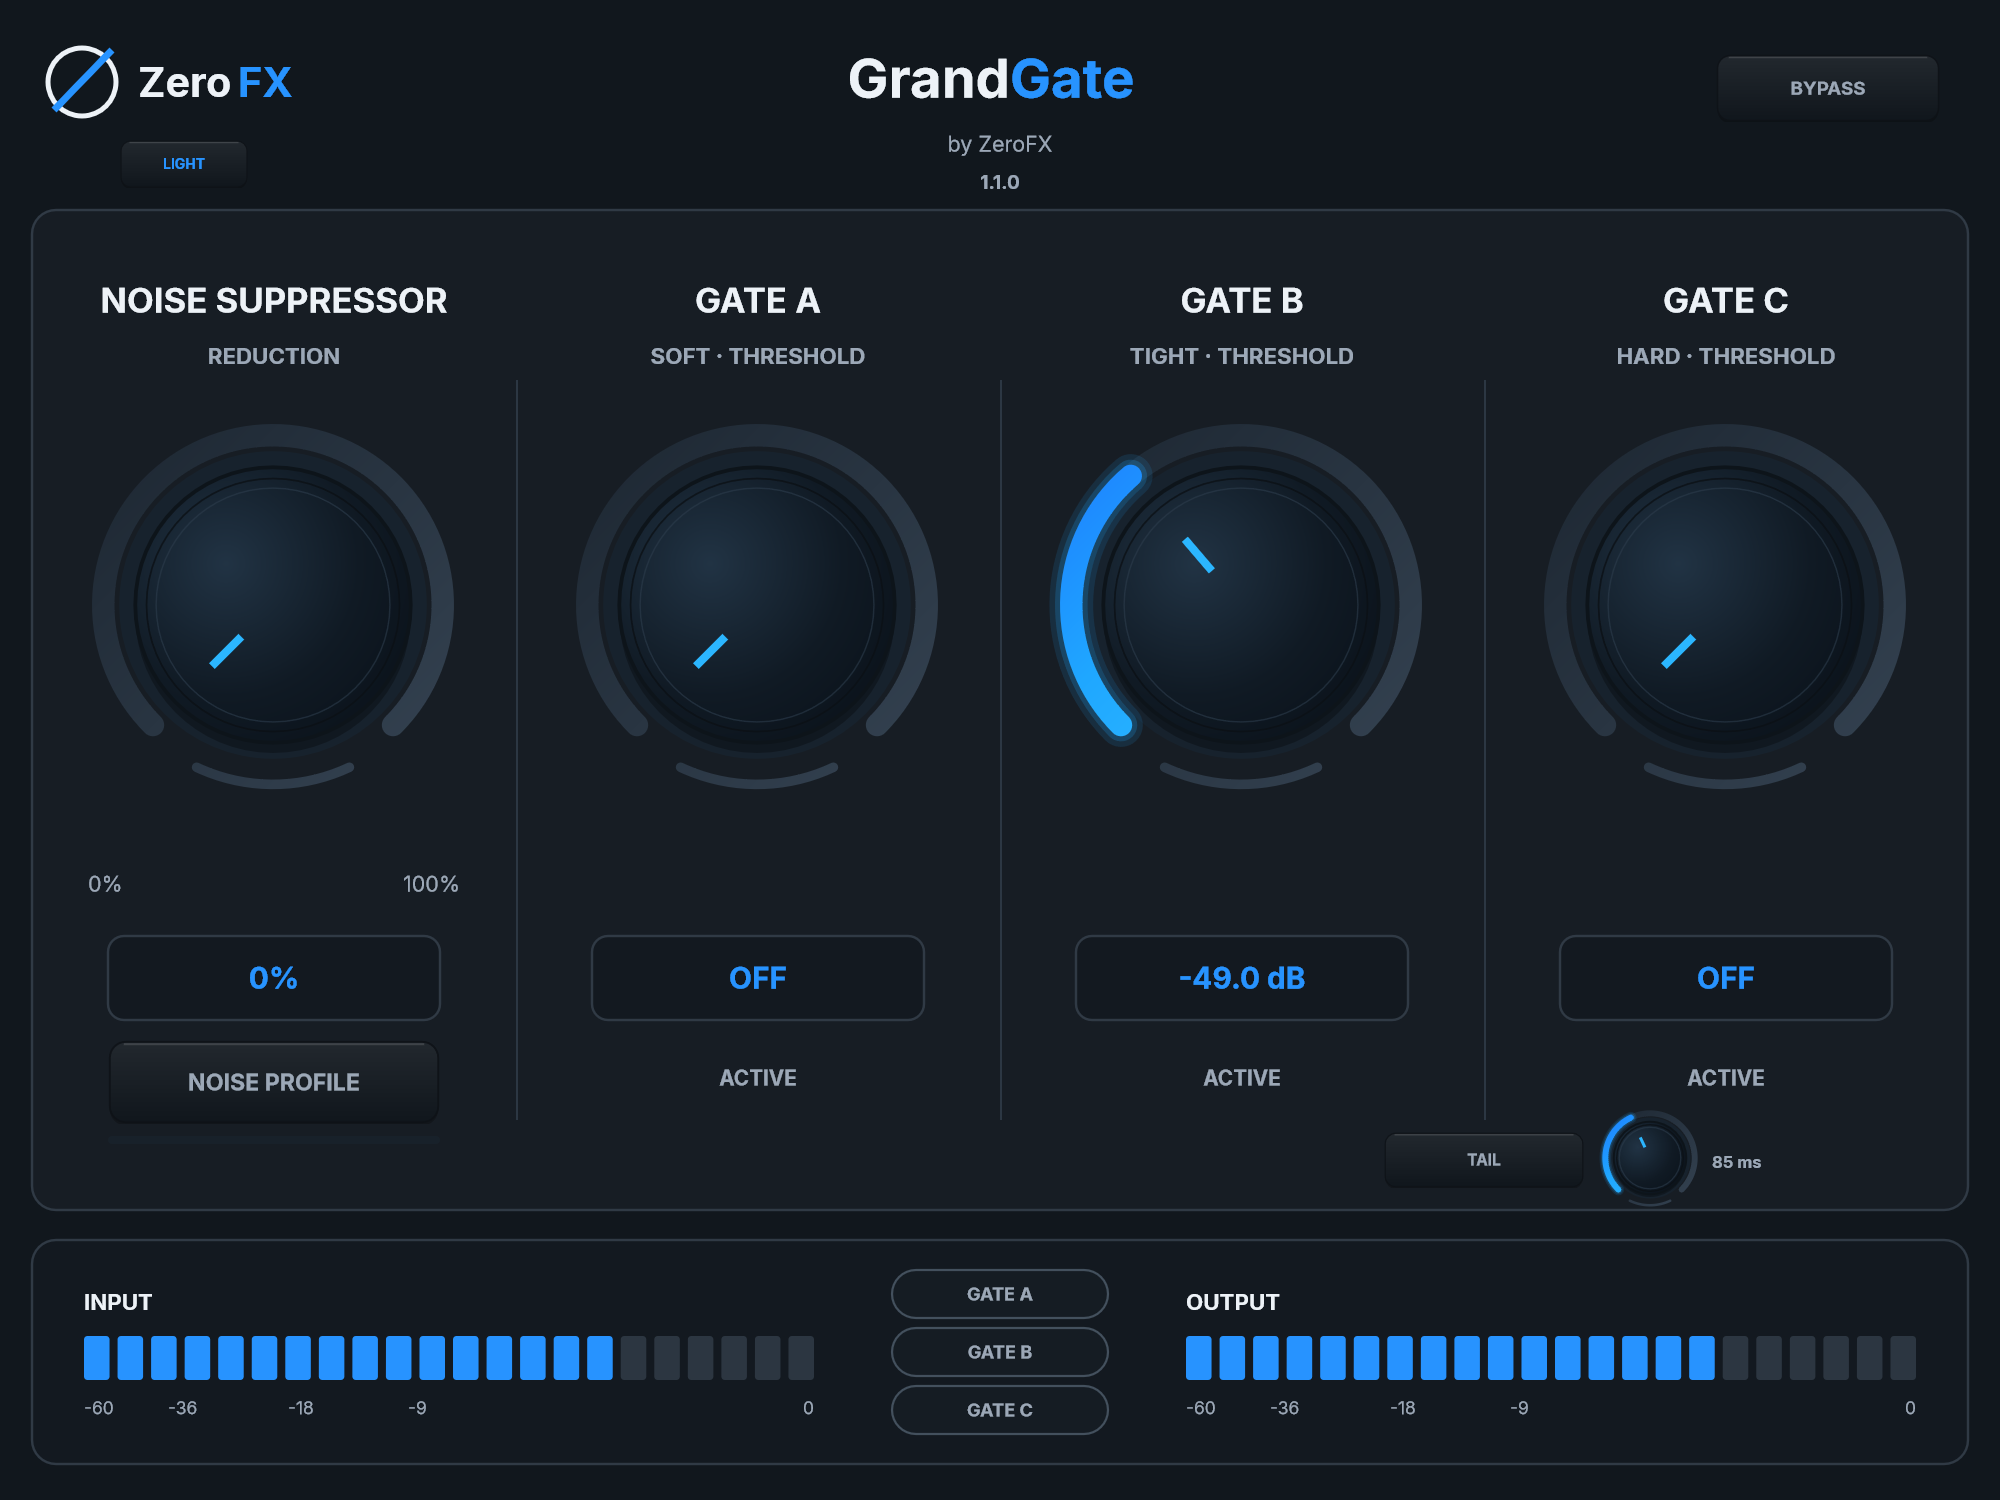Click the NOISE SUPPRESSOR heading
The height and width of the screenshot is (1500, 2000).
coord(274,301)
